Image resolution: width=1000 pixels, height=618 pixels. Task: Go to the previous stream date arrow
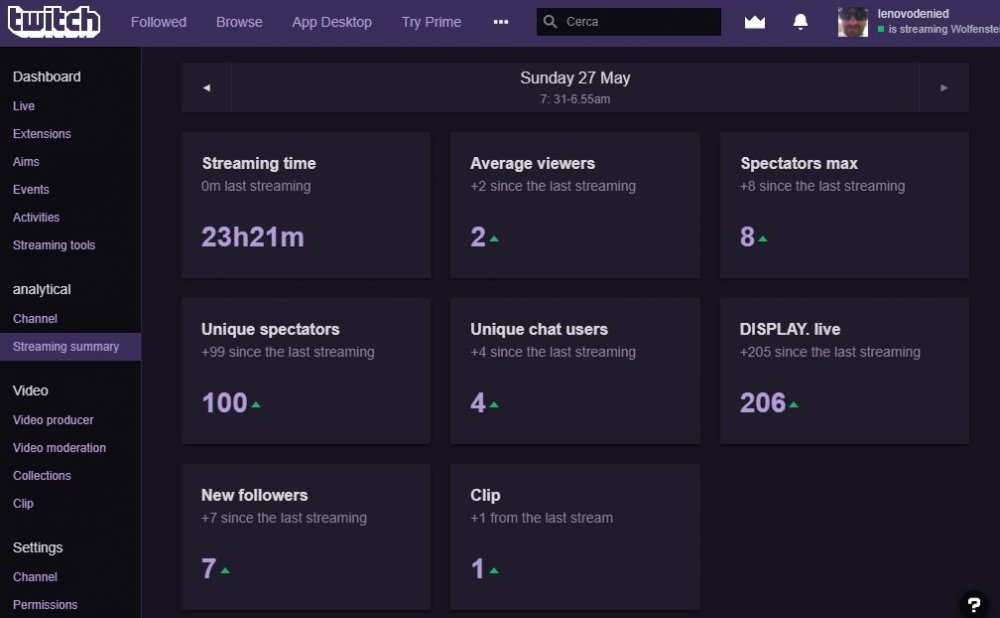tap(206, 87)
